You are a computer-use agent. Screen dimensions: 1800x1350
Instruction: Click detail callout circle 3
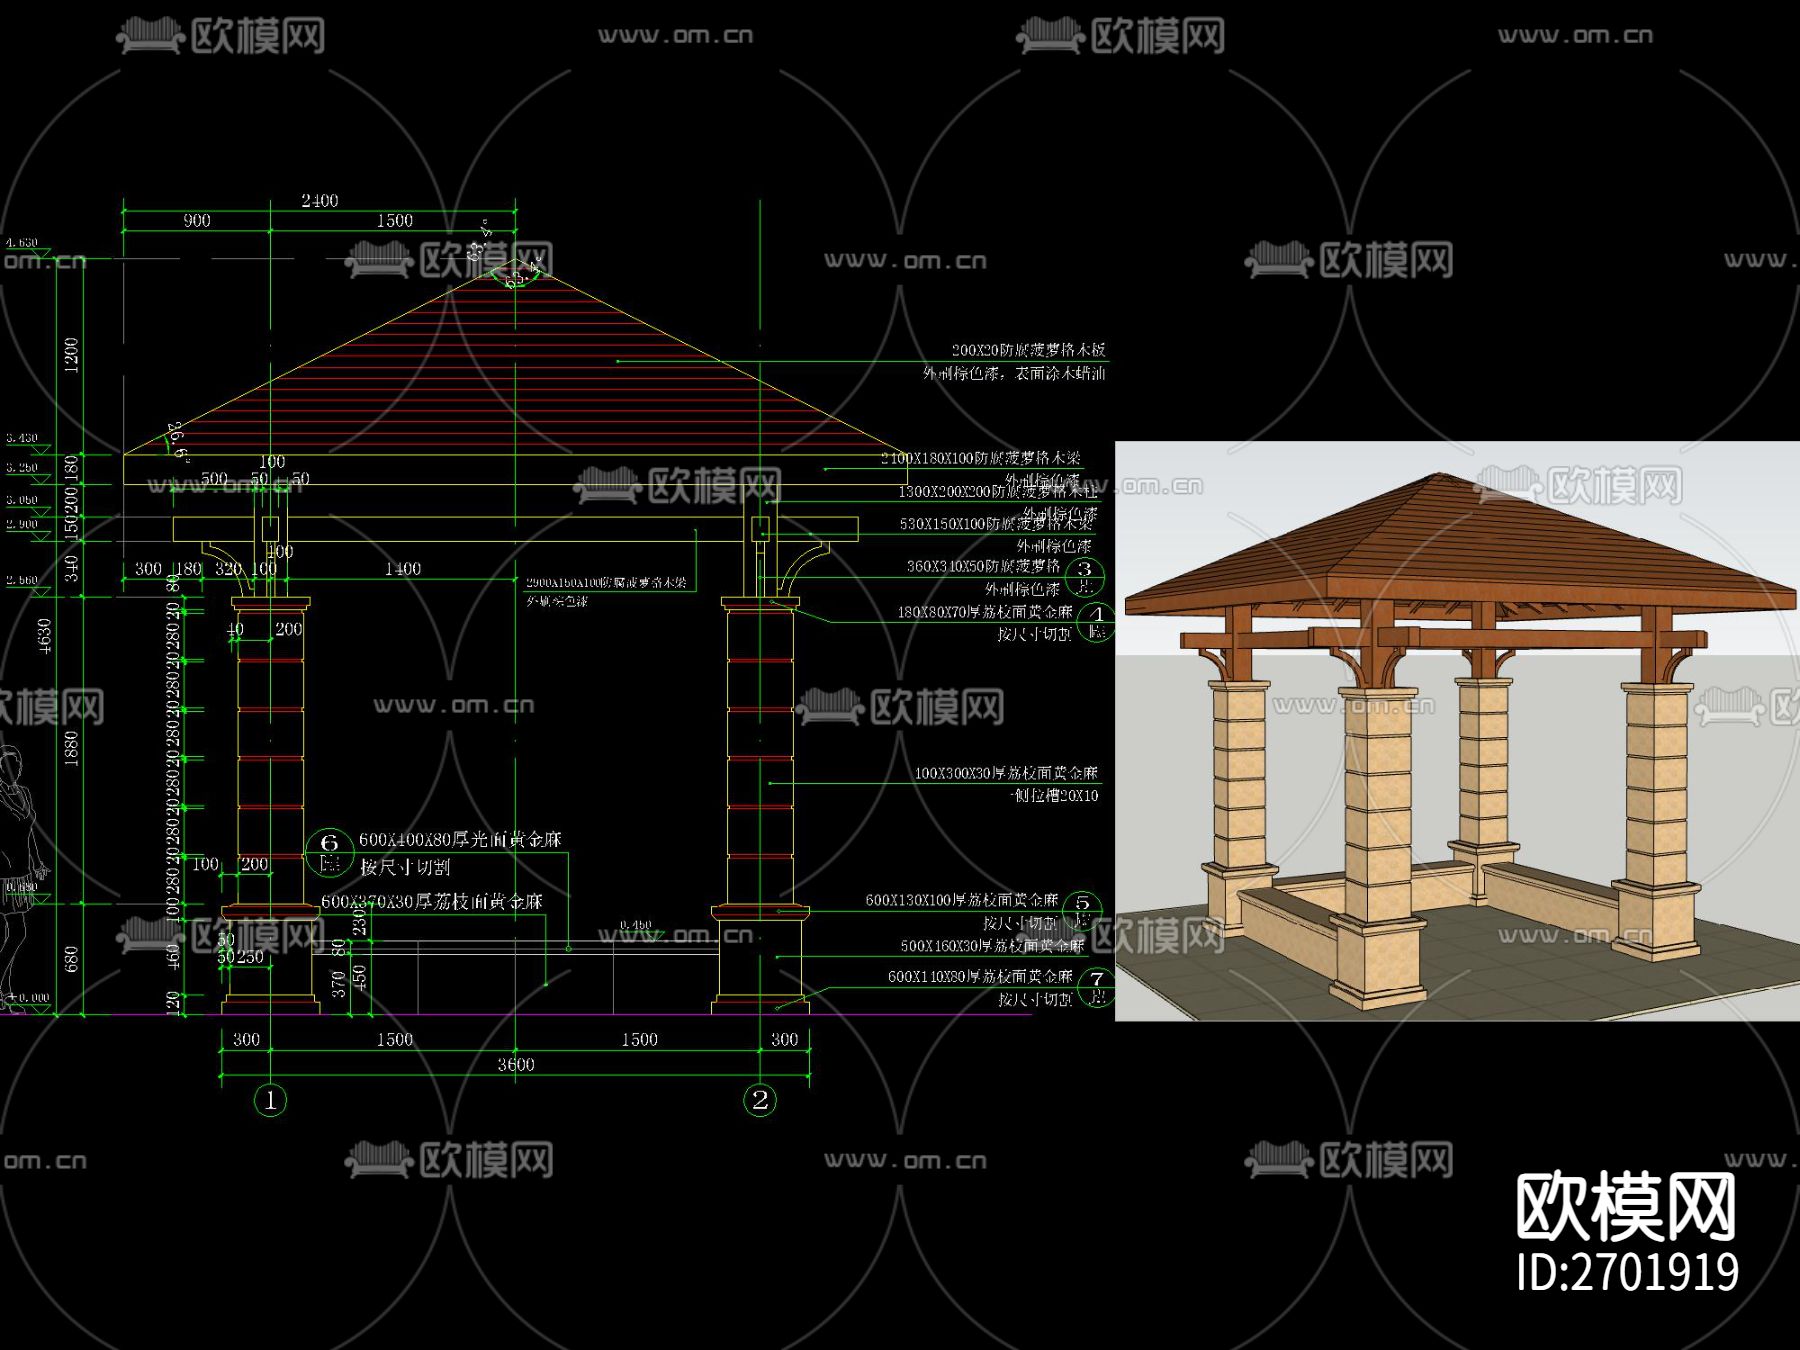pos(1085,575)
